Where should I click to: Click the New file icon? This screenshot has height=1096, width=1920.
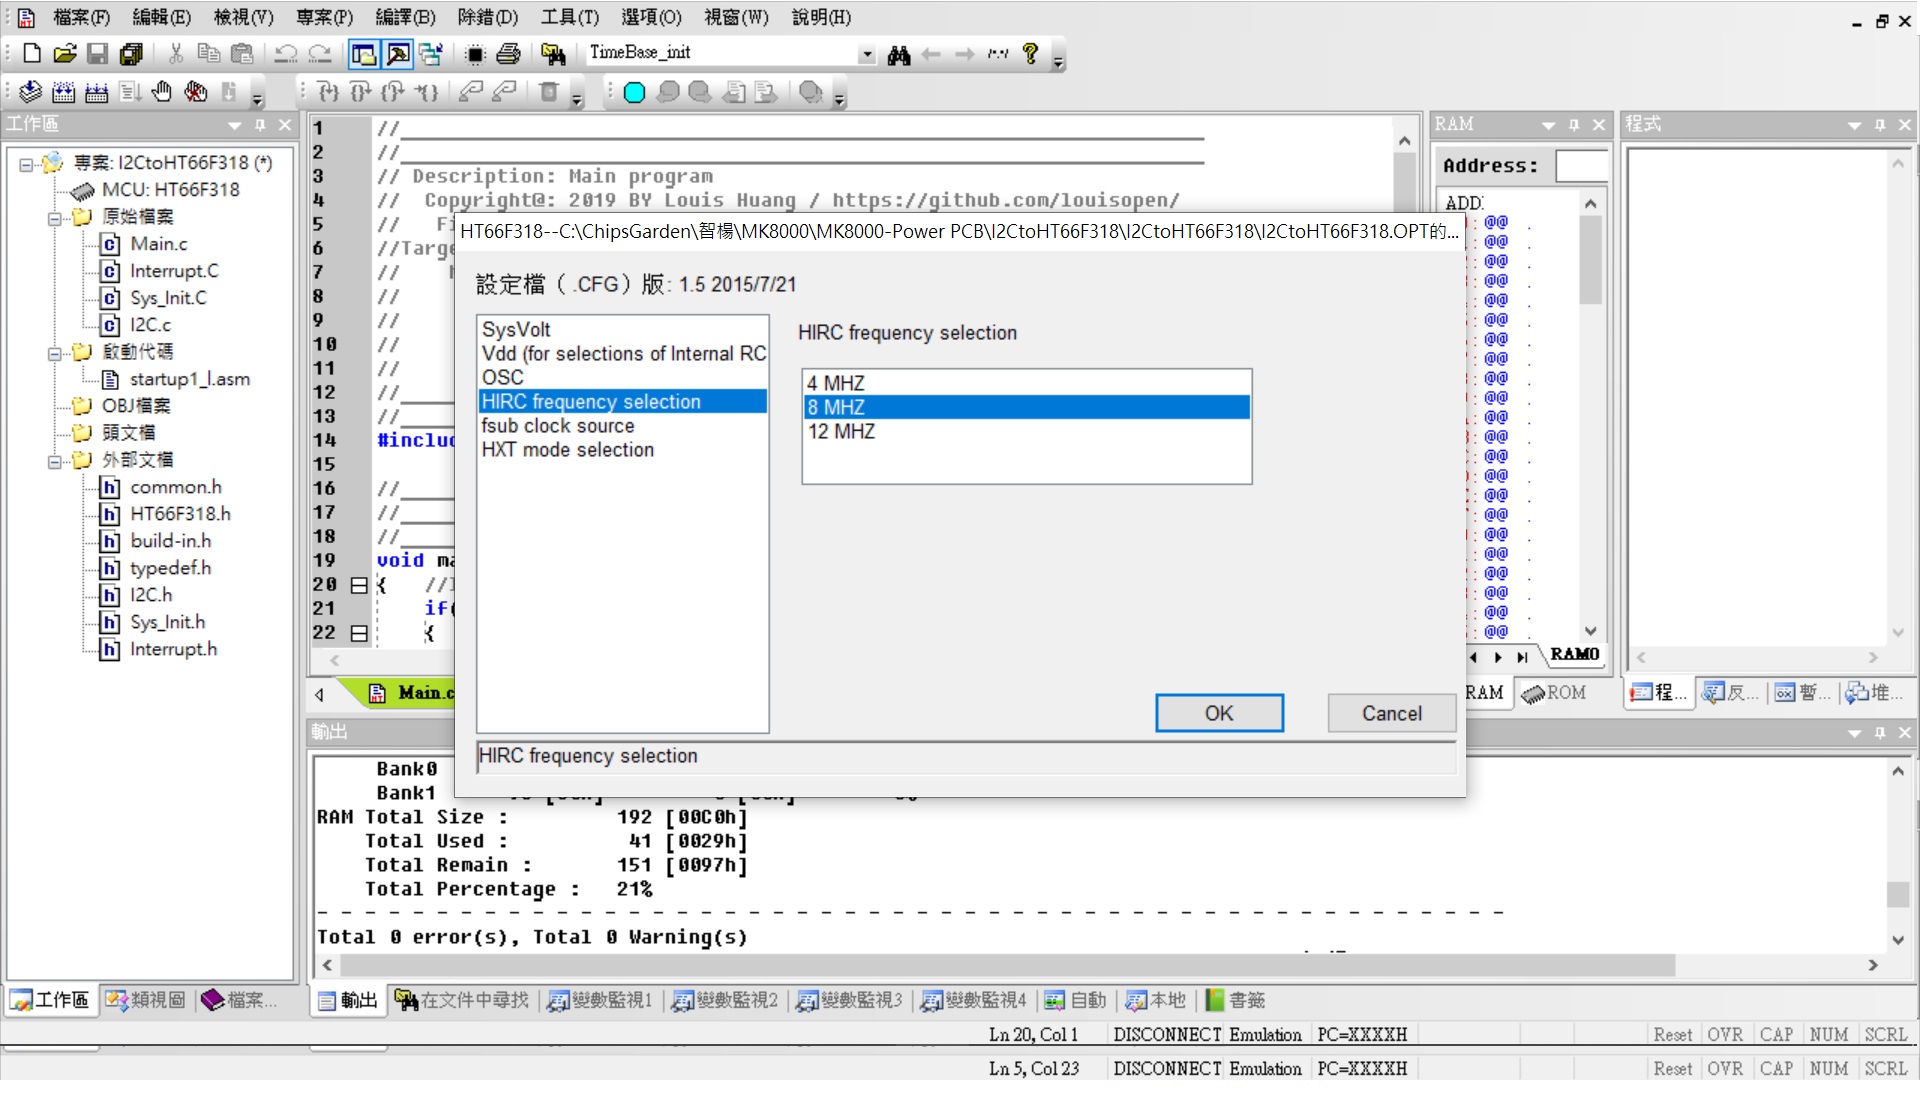click(x=32, y=54)
